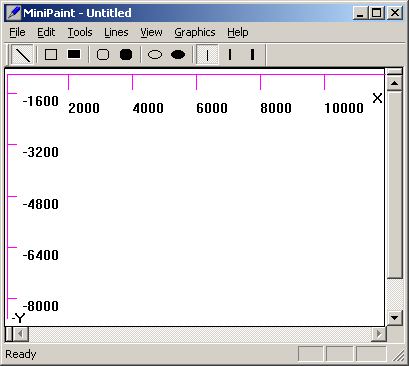Close the MiniPaint window

click(x=395, y=13)
